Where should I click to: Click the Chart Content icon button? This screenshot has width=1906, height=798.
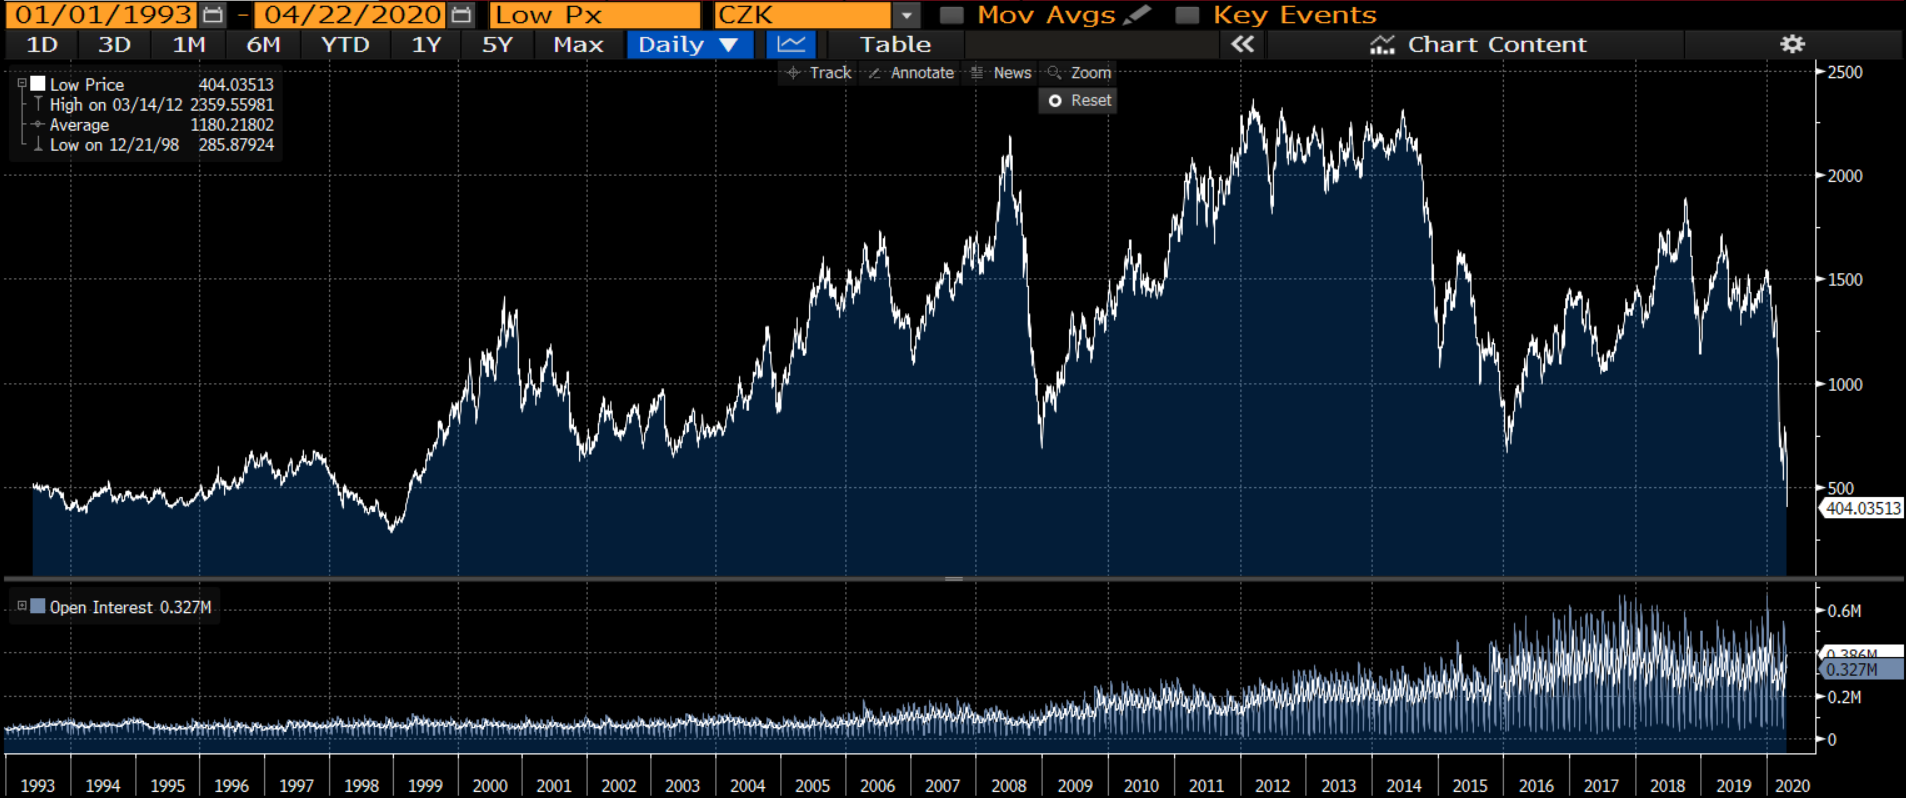click(1382, 44)
